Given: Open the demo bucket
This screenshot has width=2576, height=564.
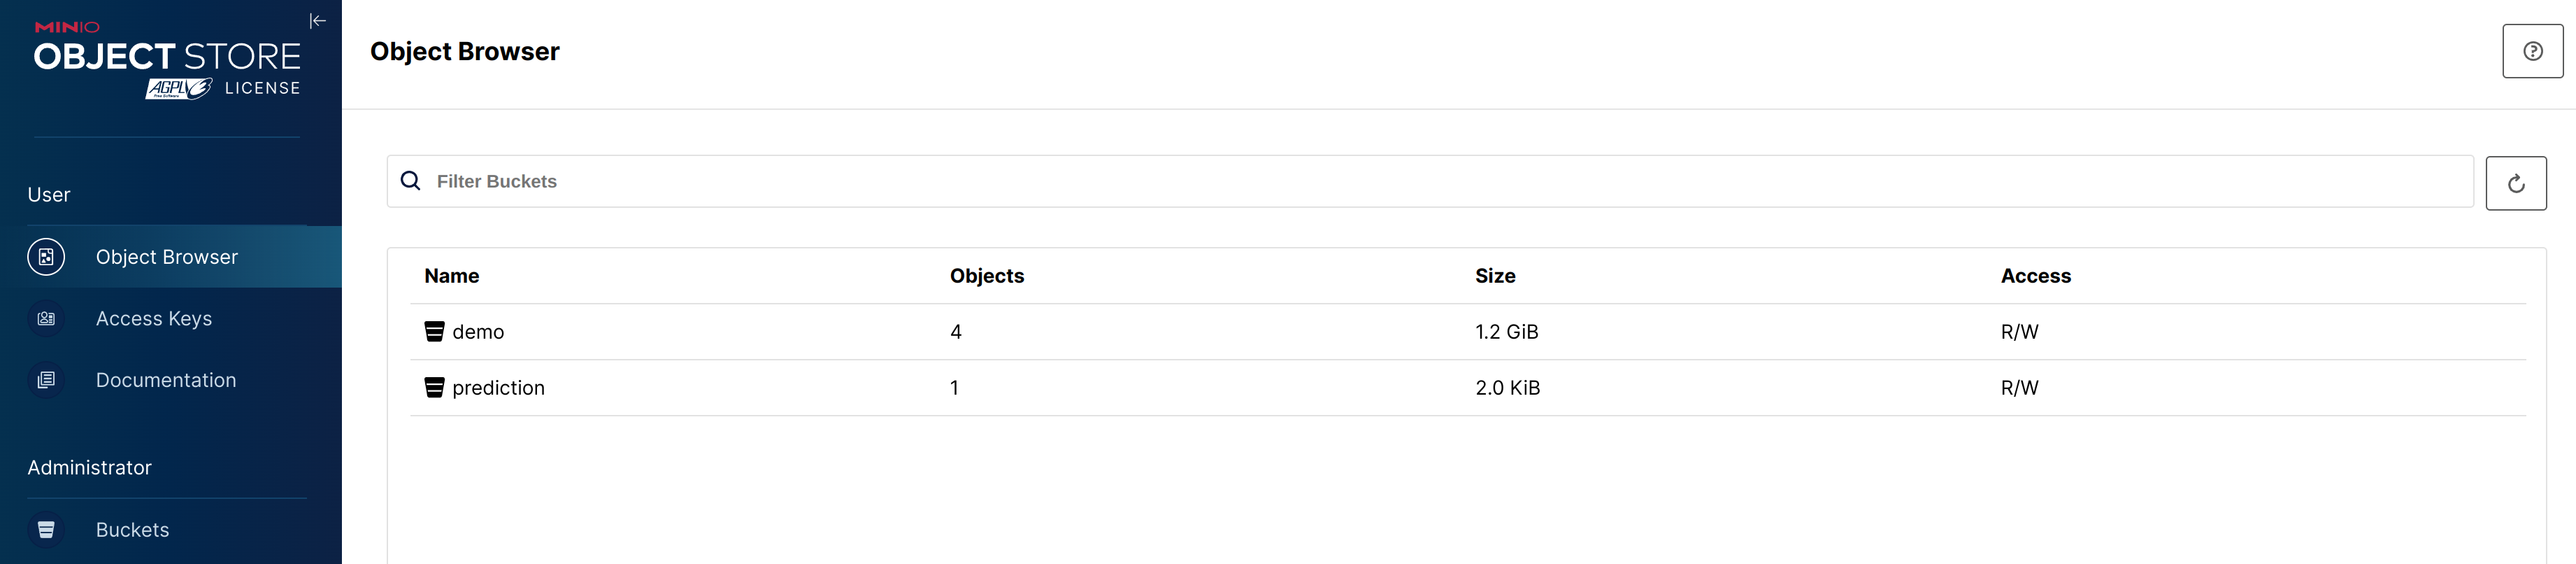Looking at the screenshot, I should coord(478,332).
